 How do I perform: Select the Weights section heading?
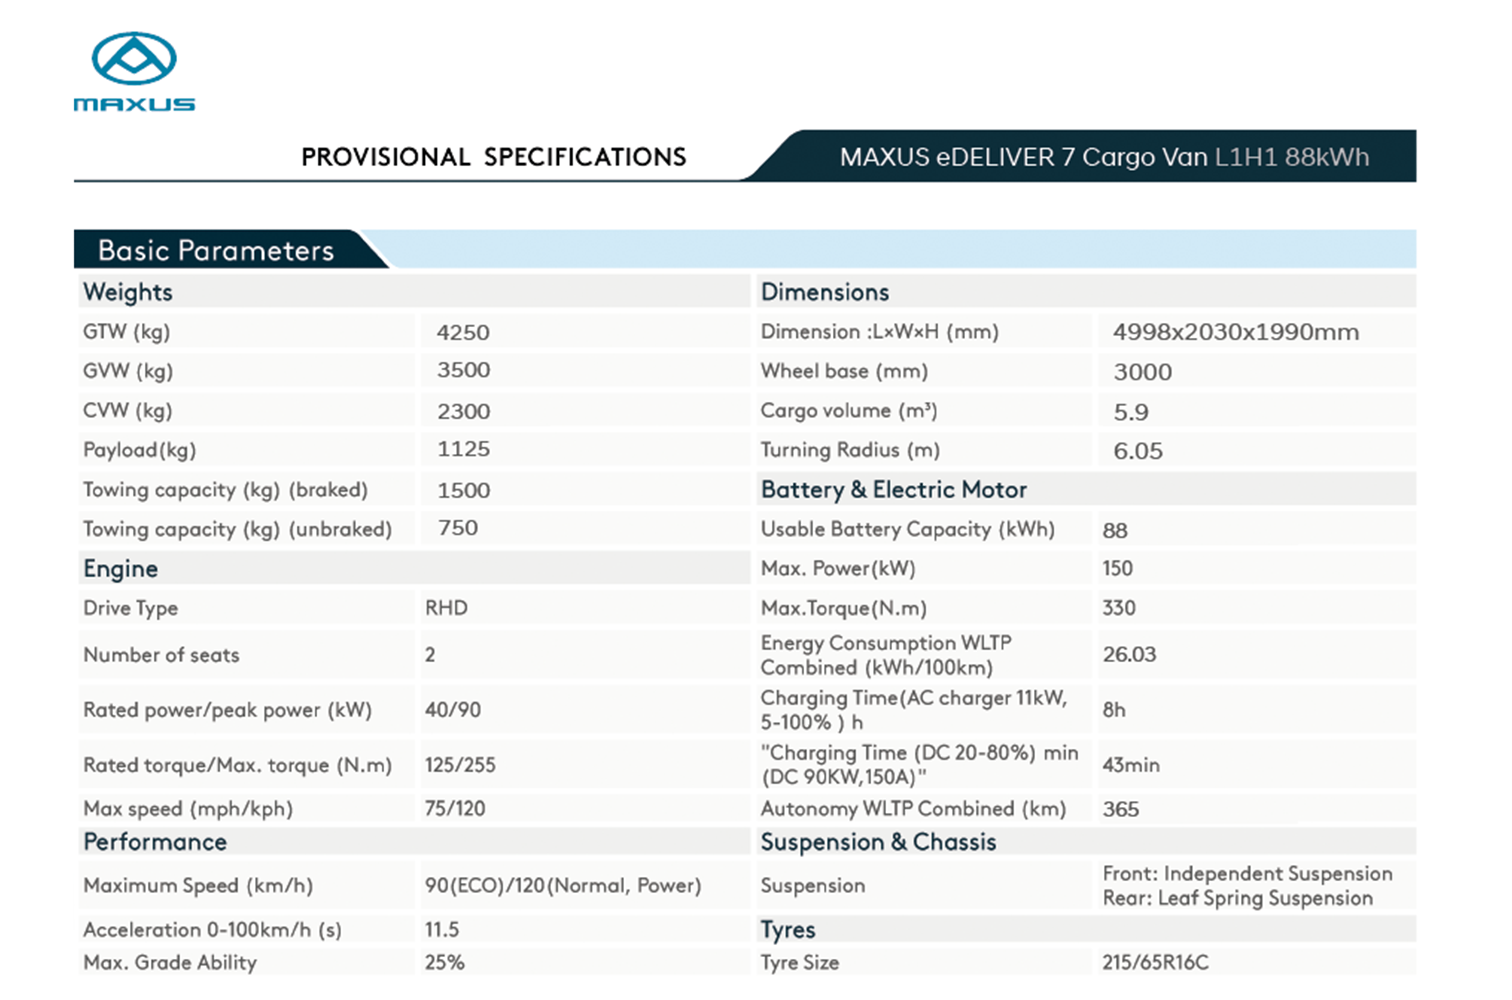128,292
